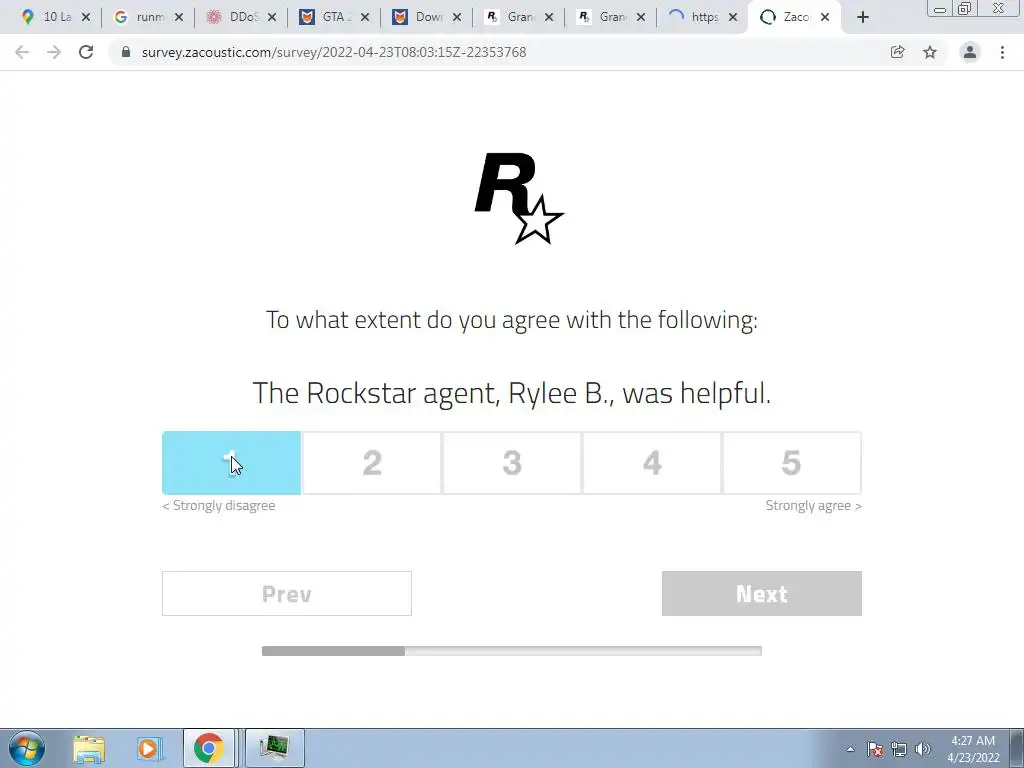
Task: Close the loading https tab
Action: (x=733, y=18)
